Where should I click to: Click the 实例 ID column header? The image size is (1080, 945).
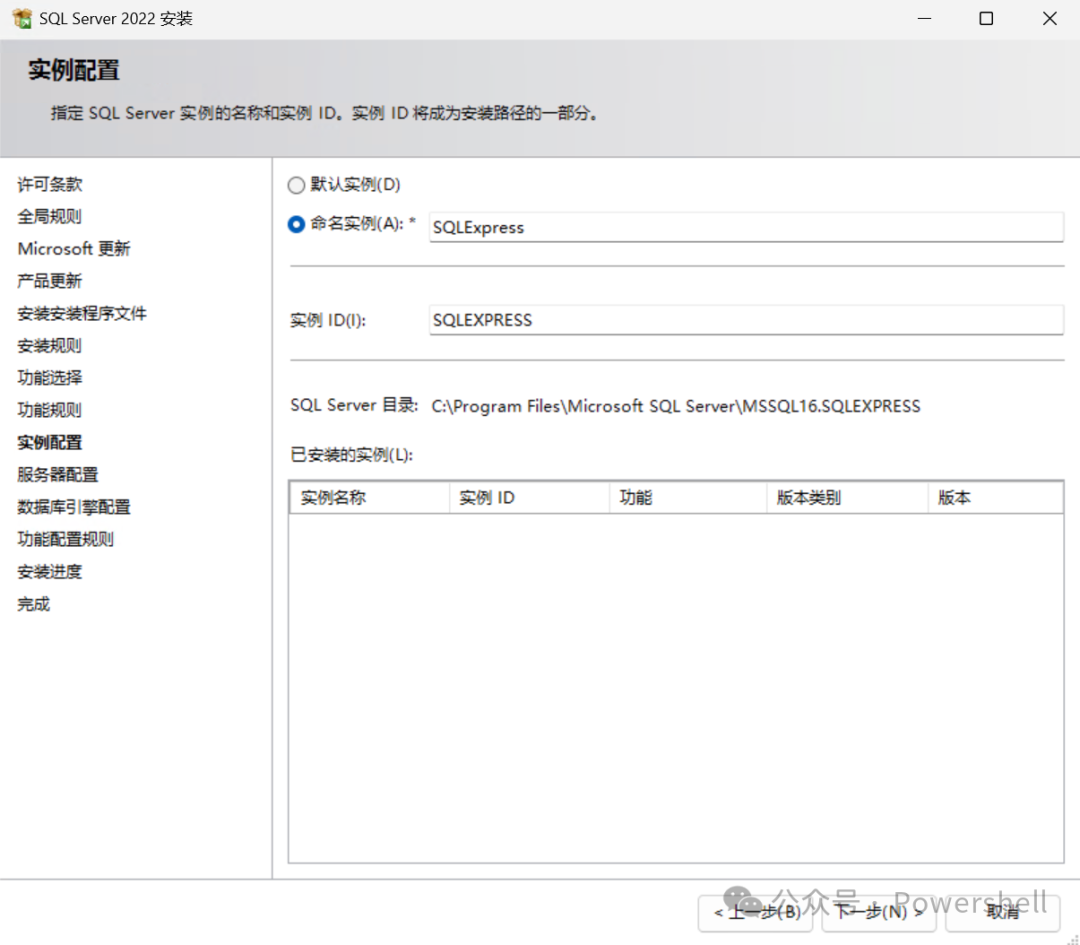click(529, 497)
